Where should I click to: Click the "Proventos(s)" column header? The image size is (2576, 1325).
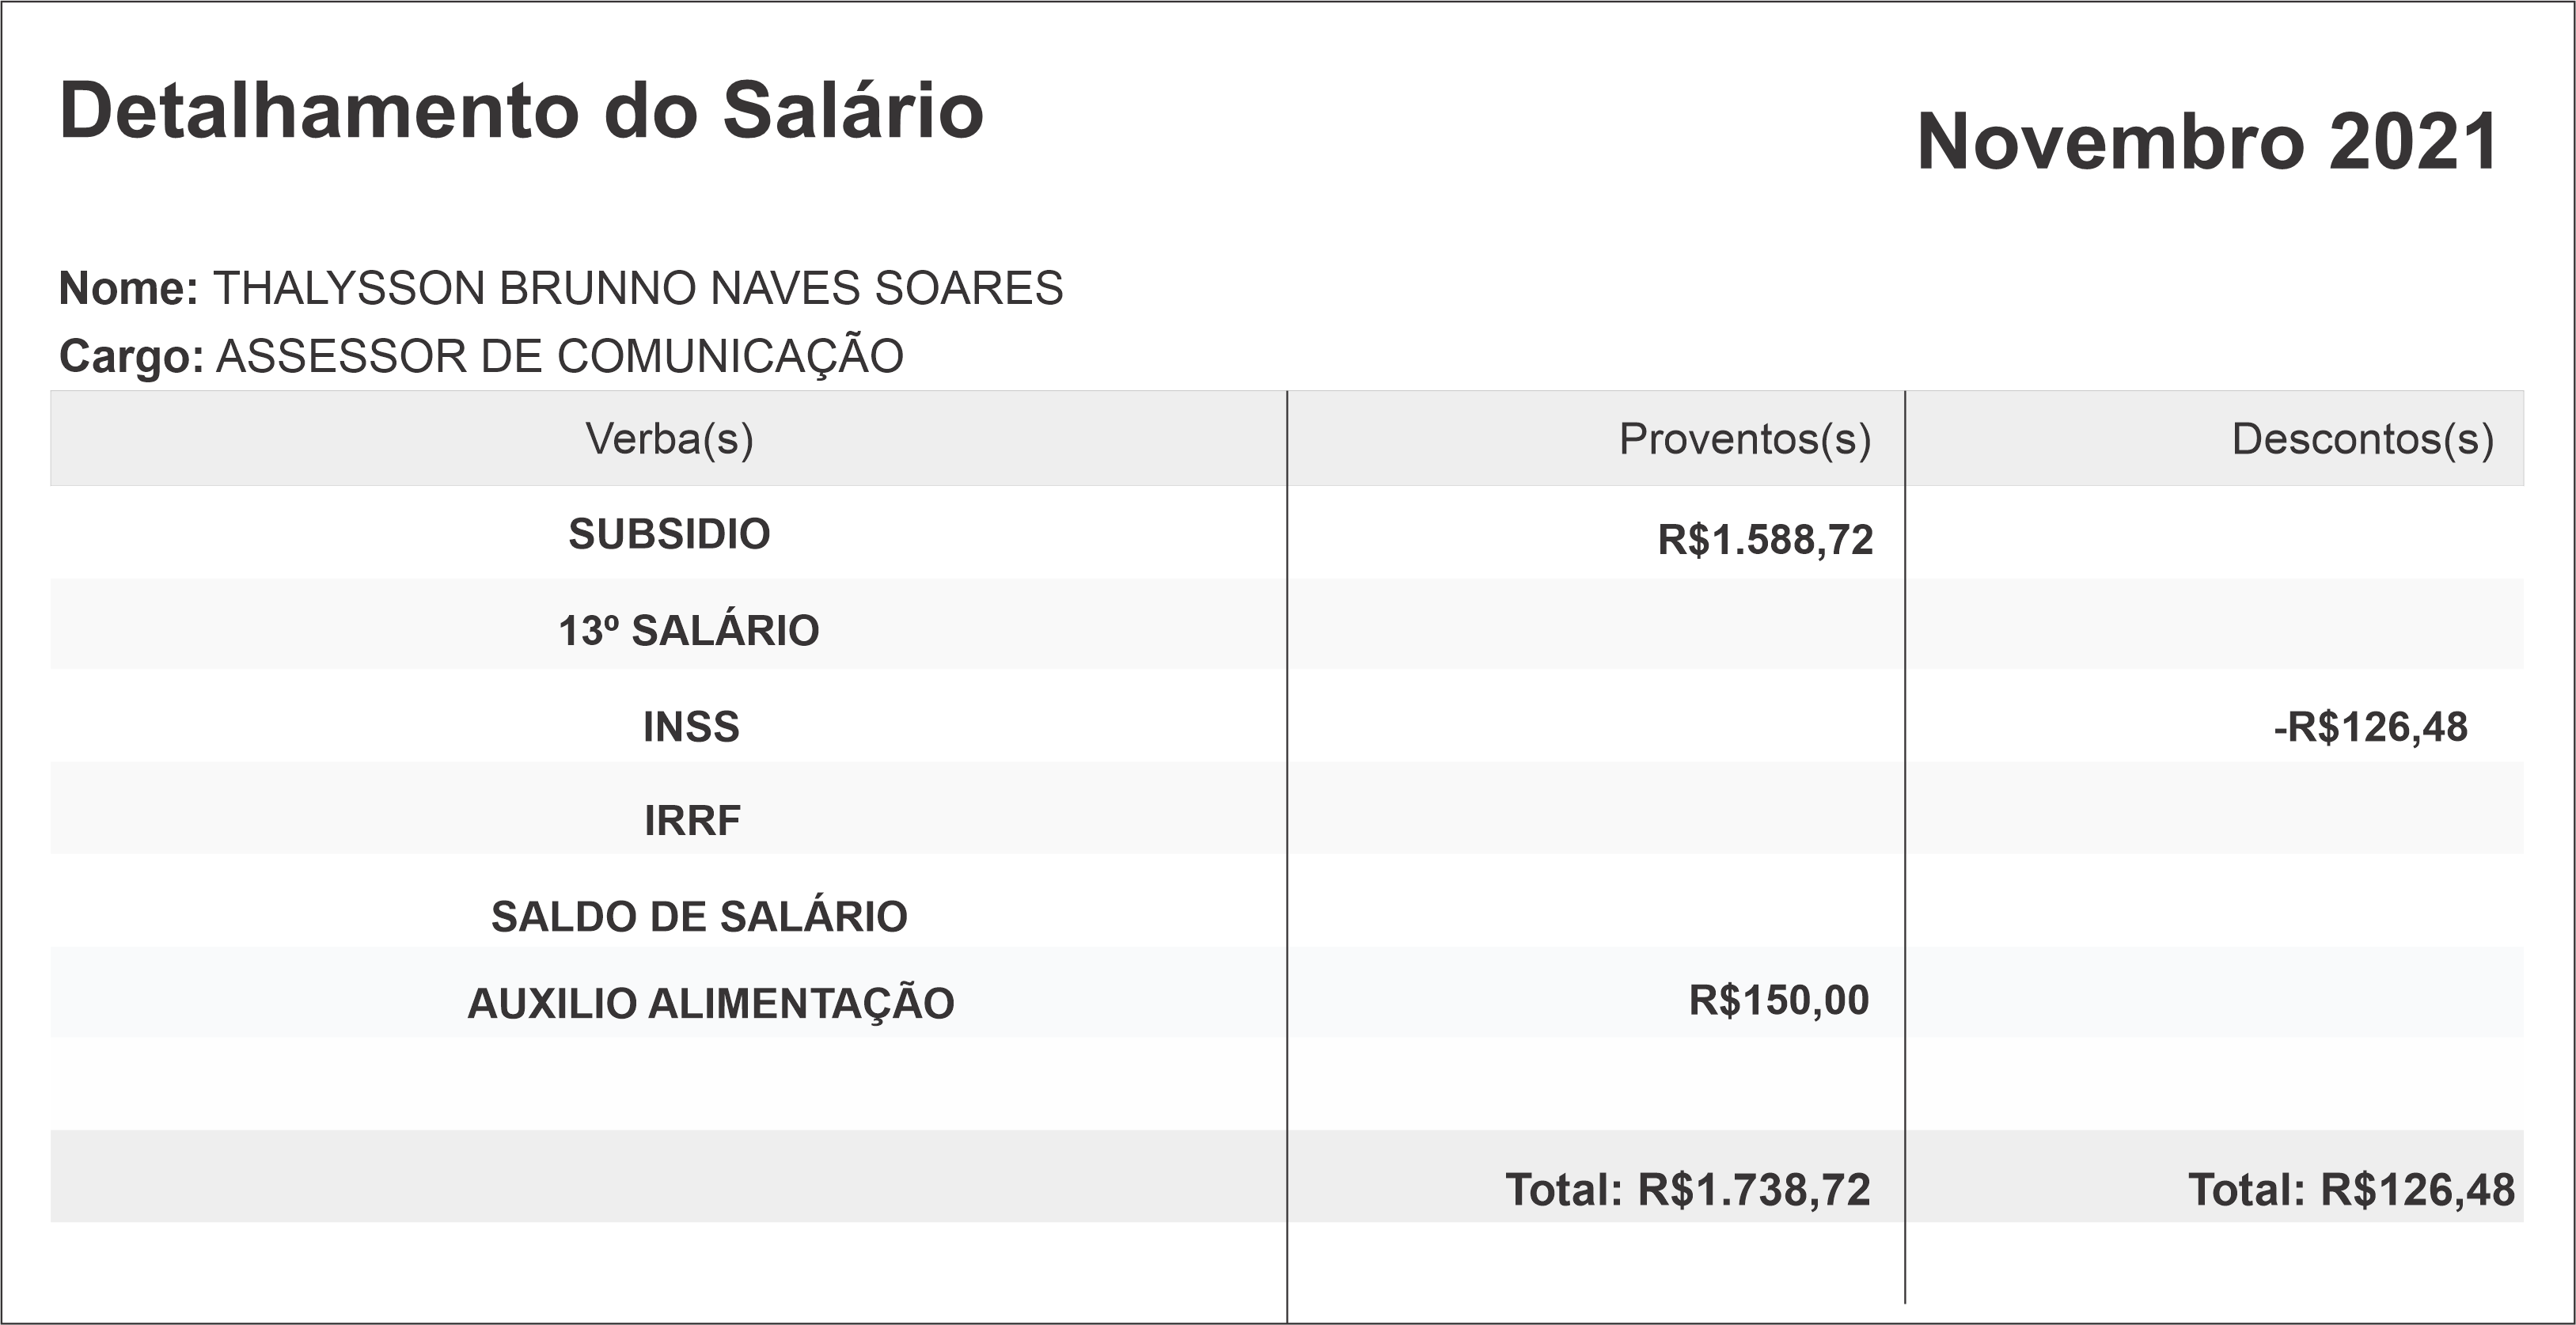1744,439
